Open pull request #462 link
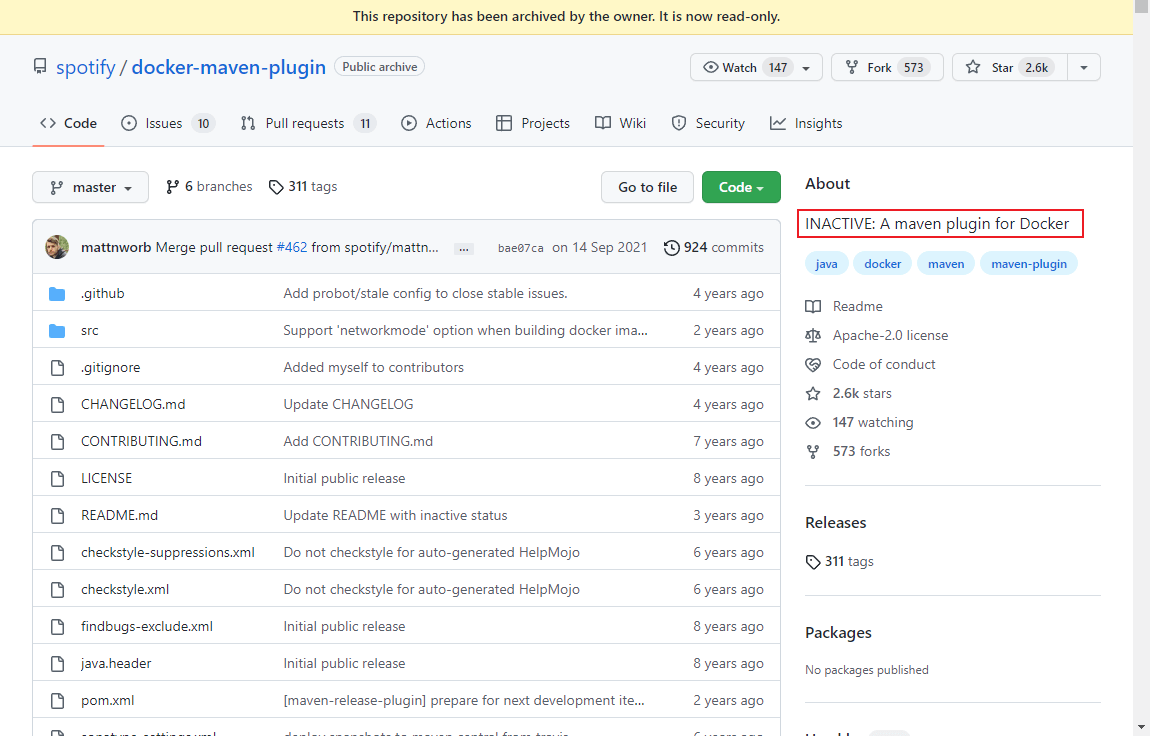 [292, 248]
